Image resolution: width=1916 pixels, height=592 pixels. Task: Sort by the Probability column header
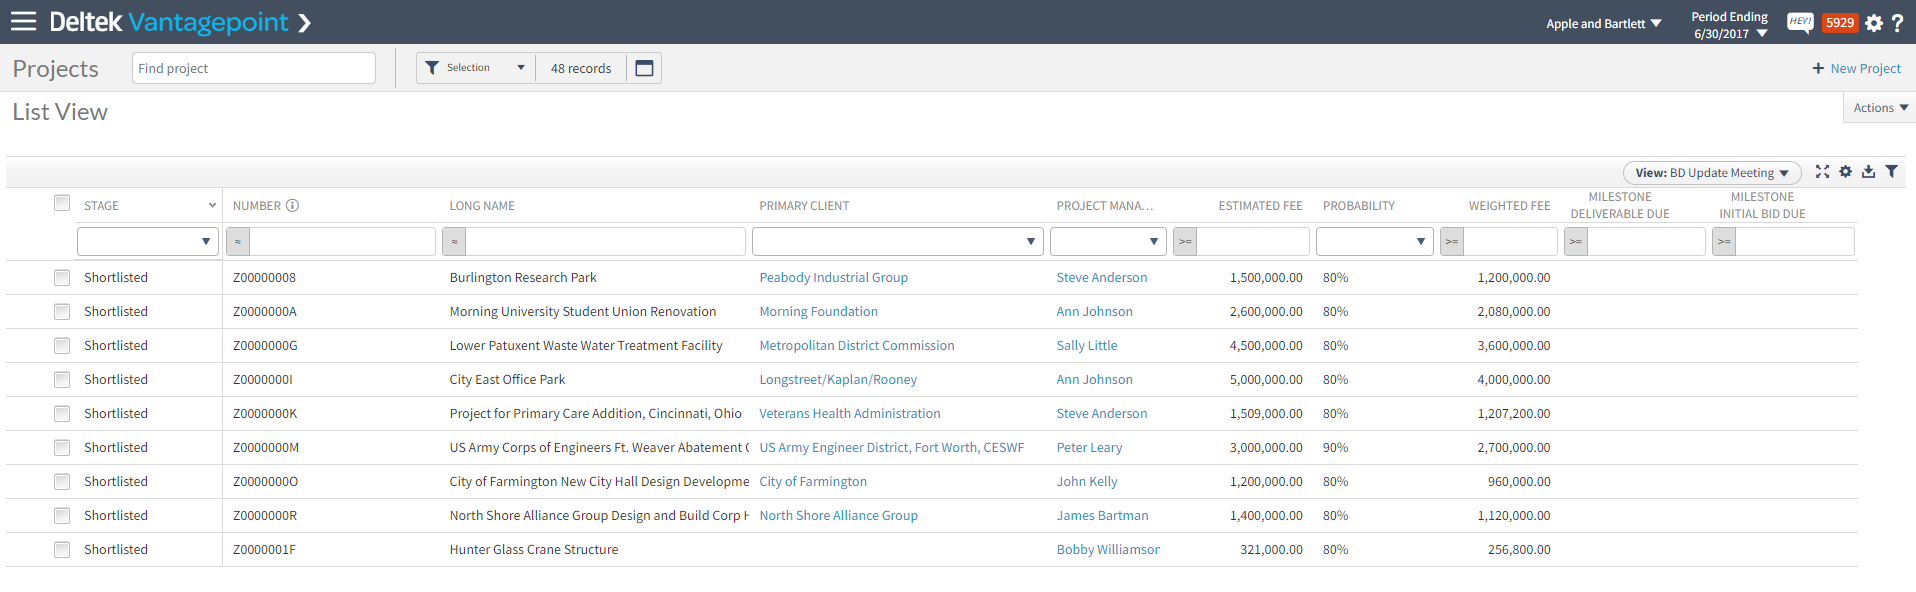pyautogui.click(x=1359, y=206)
